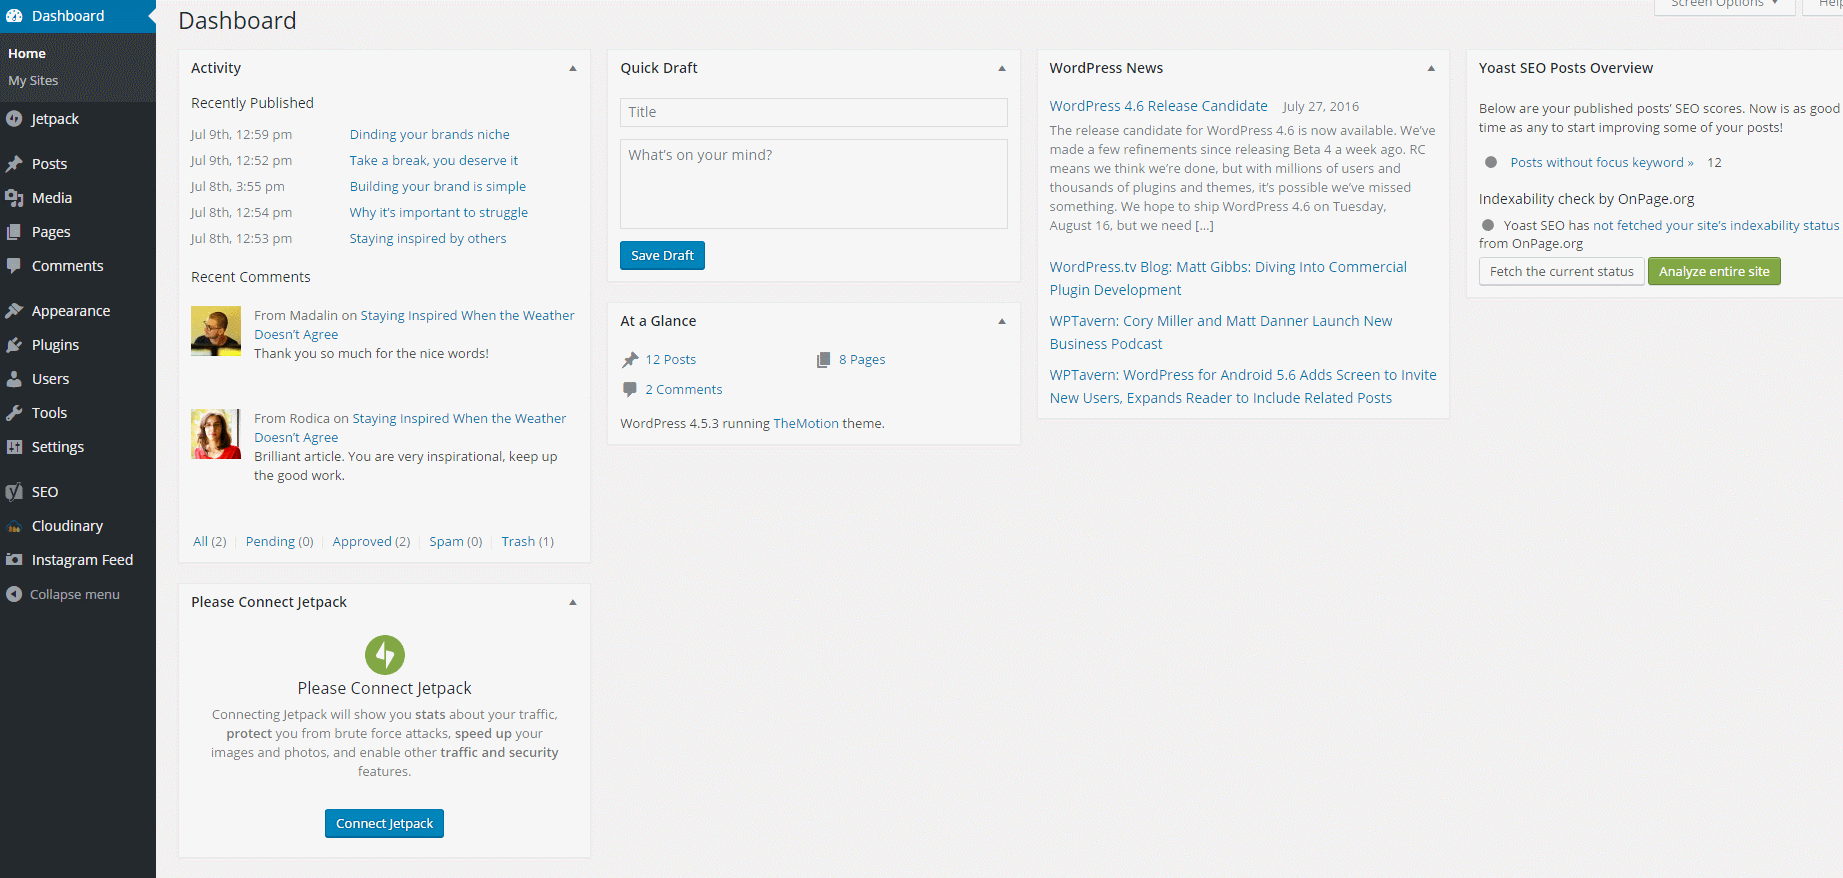
Task: Open 'Why it's important to struggle' post
Action: pos(439,212)
